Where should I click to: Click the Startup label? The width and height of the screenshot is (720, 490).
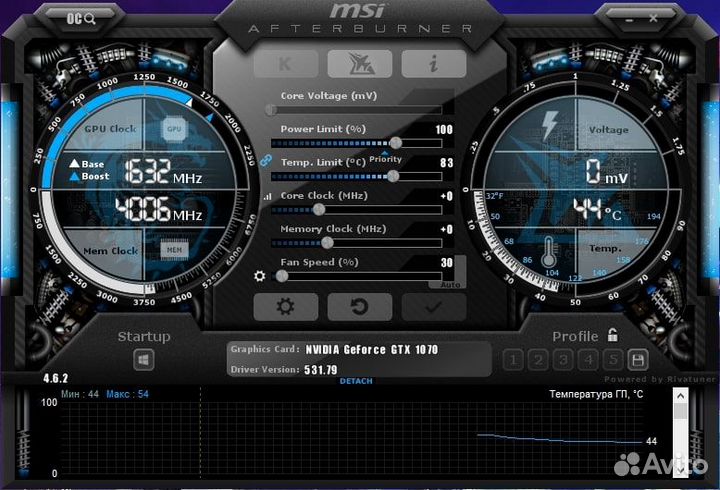(x=144, y=337)
